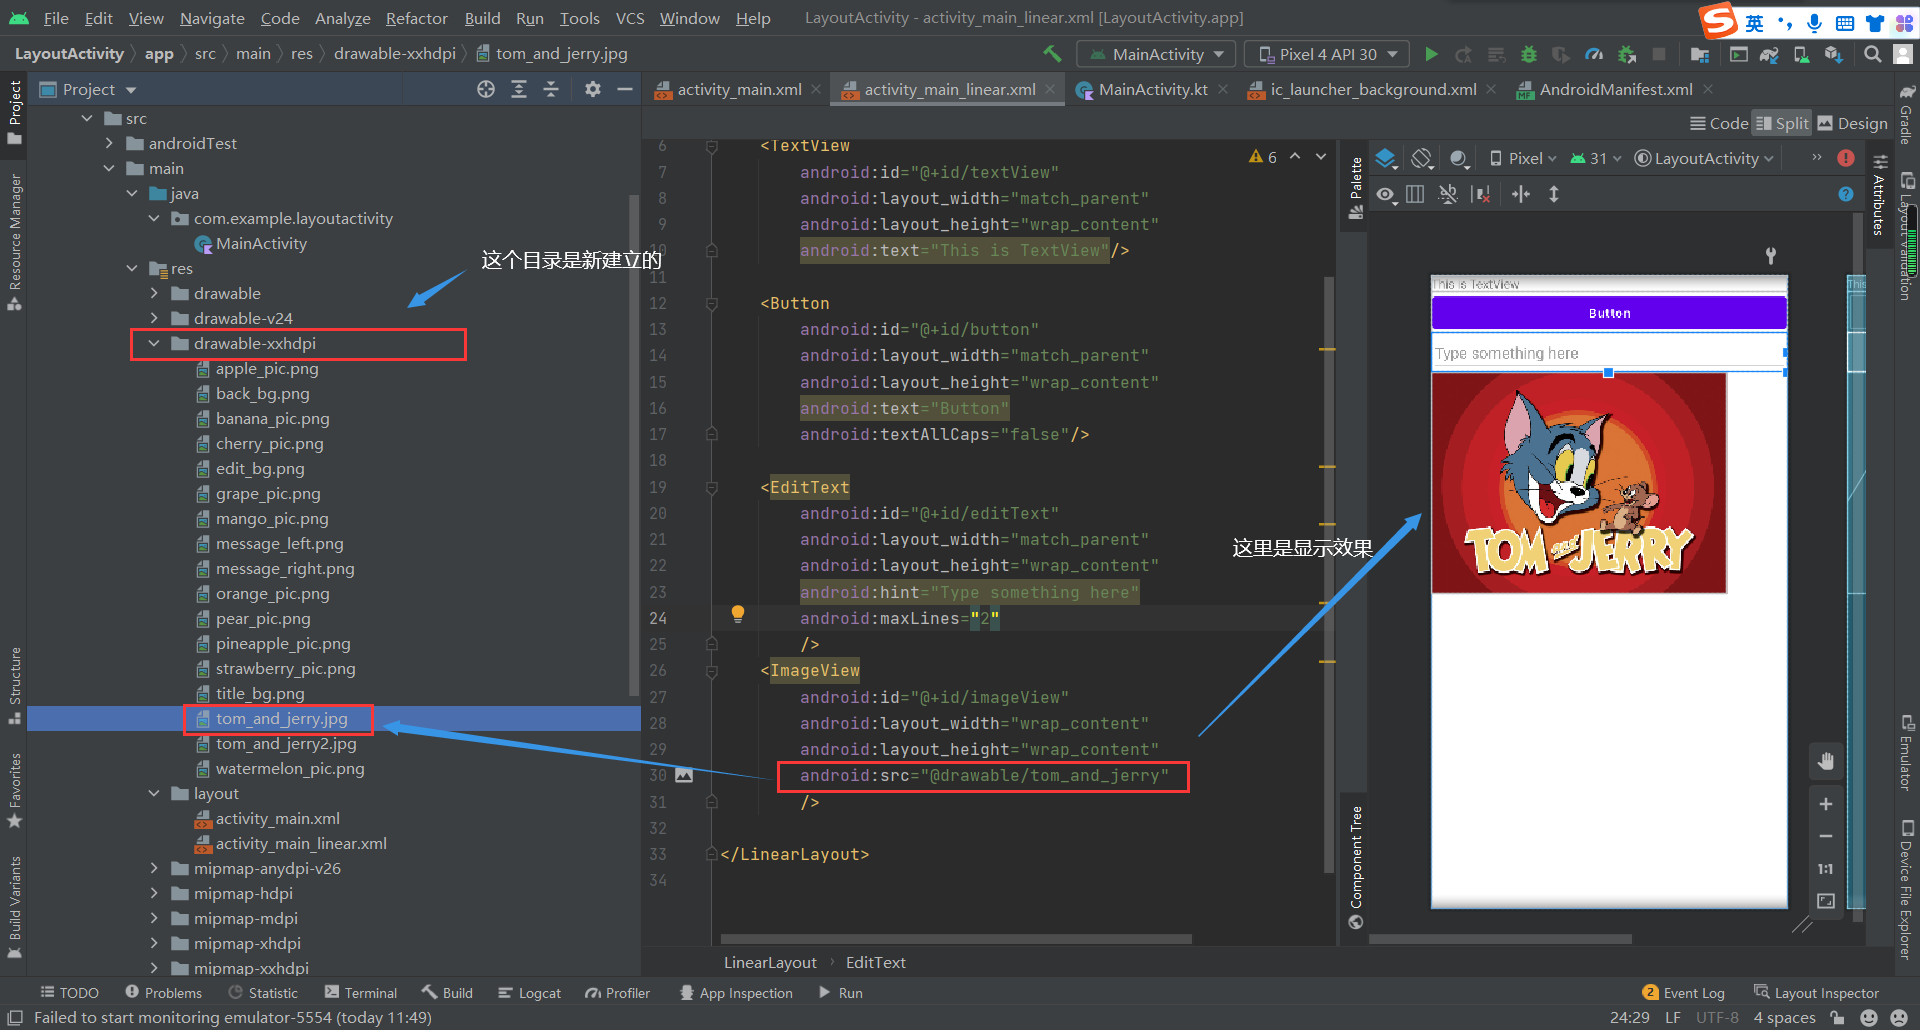Click the red error indicator in design toolbar
This screenshot has height=1030, width=1920.
(x=1846, y=158)
